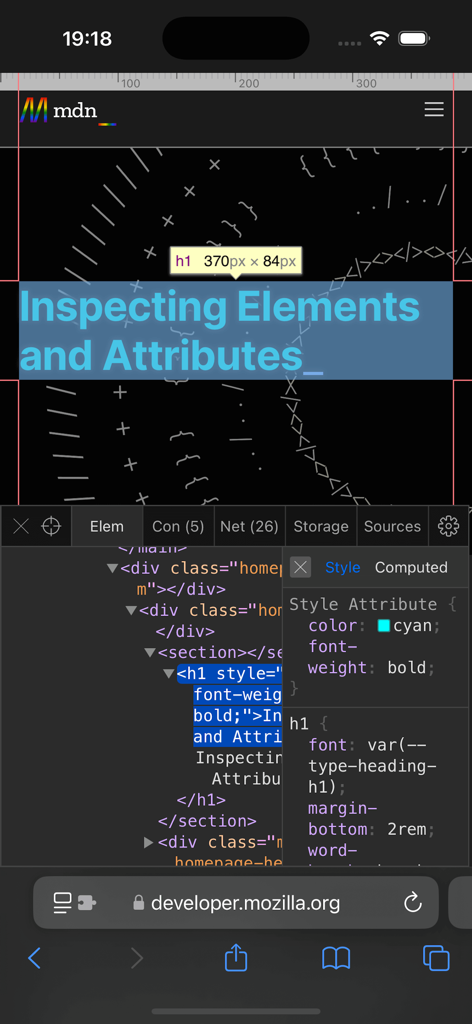Select the Style tab in sidebar
472x1024 pixels.
coord(343,568)
